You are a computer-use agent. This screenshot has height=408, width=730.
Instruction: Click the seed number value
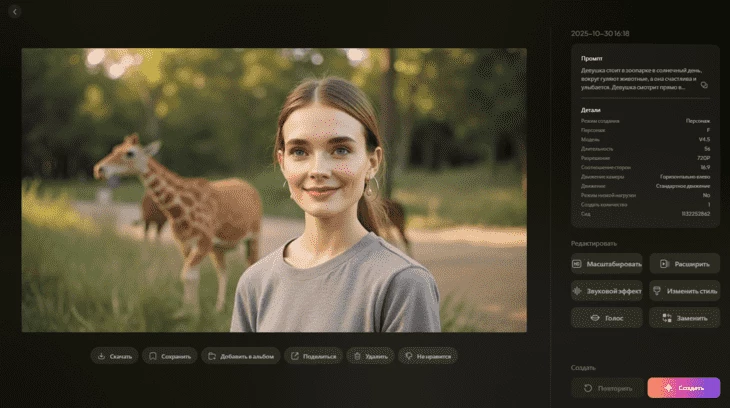pos(694,213)
